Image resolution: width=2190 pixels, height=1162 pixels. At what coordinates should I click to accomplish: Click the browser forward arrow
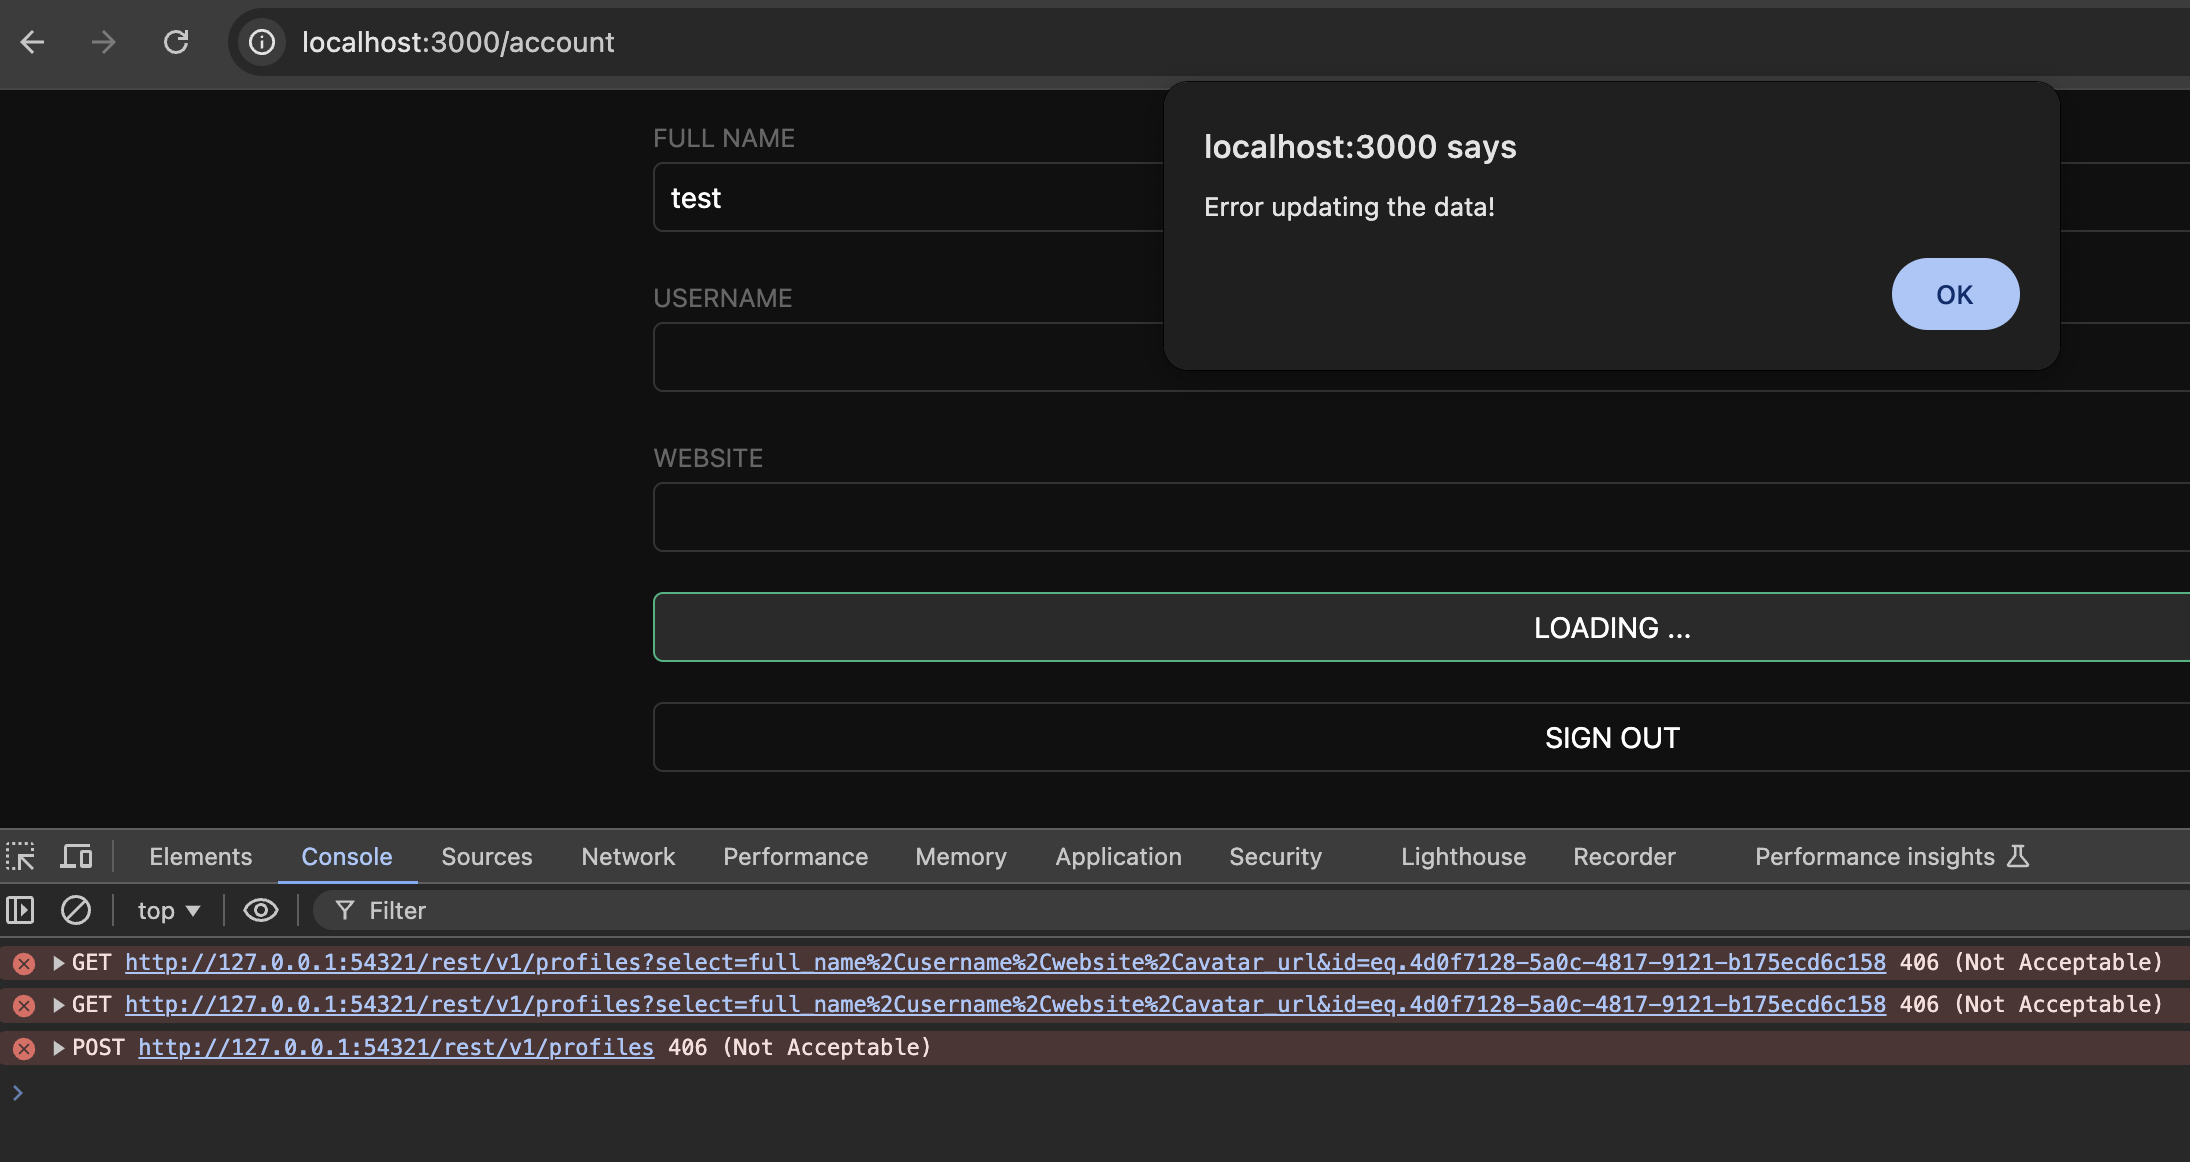point(103,42)
